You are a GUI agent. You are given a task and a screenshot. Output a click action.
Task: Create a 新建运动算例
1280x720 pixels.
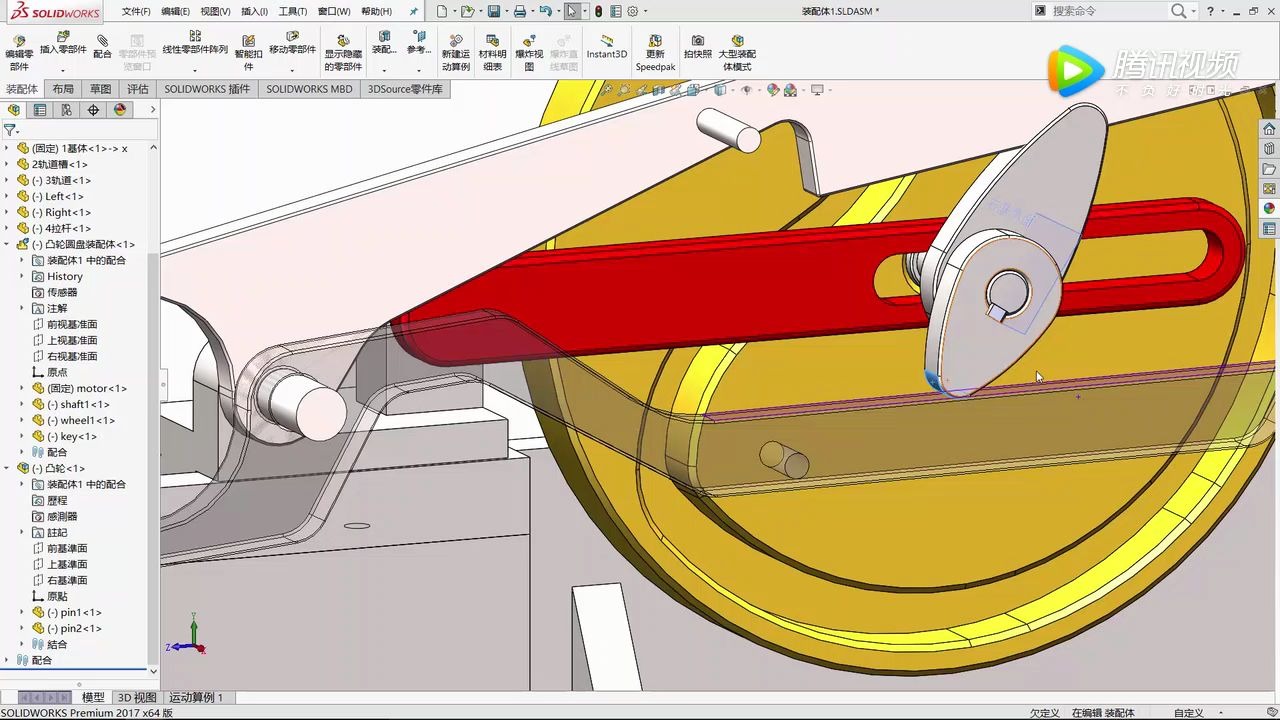pyautogui.click(x=455, y=50)
